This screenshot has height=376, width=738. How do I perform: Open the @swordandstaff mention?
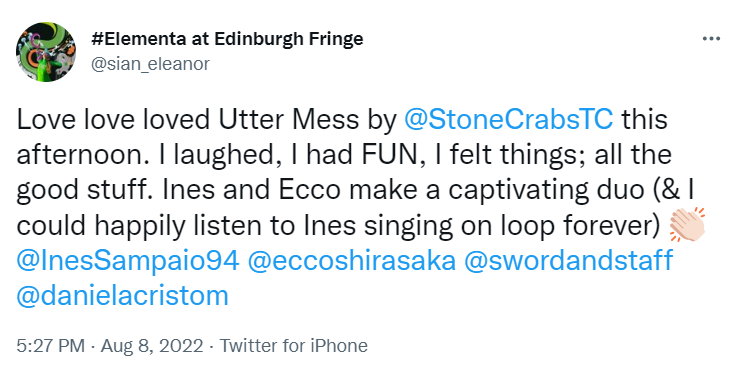point(569,261)
